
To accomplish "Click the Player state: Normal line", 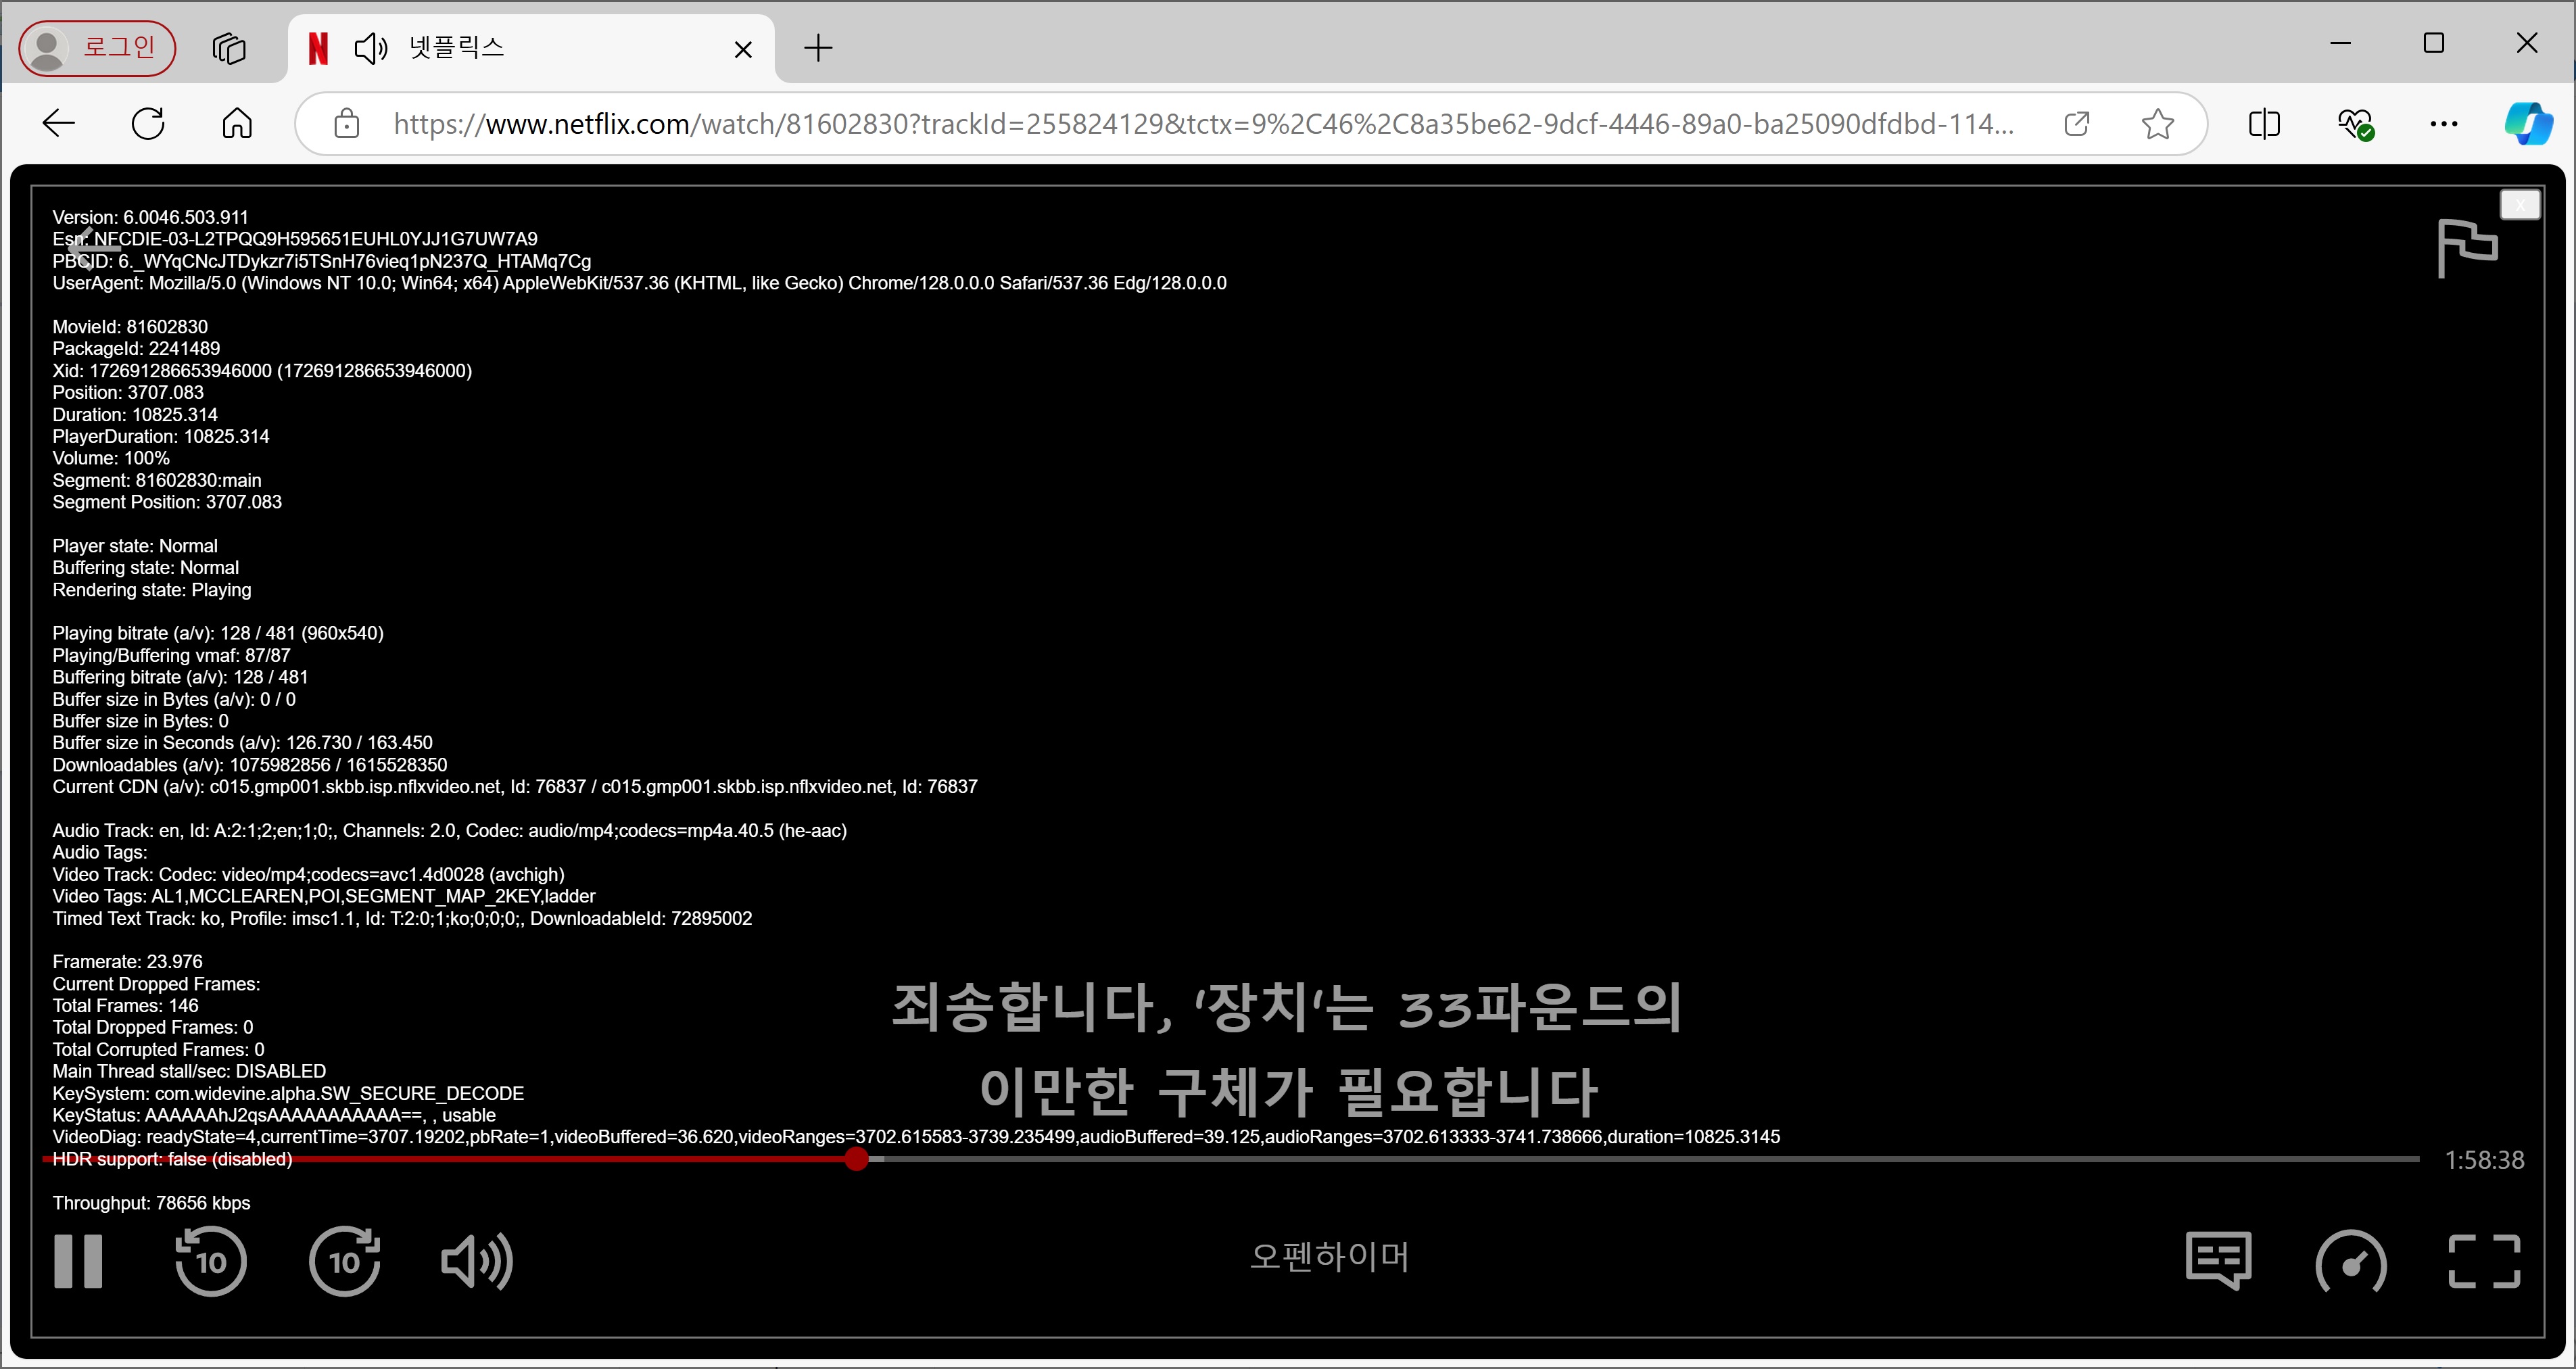I will pos(135,546).
